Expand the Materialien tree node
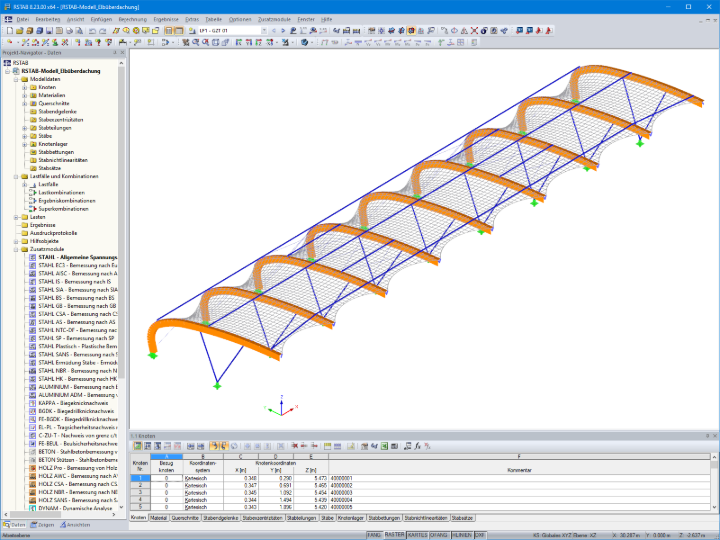This screenshot has width=720, height=540. click(24, 96)
